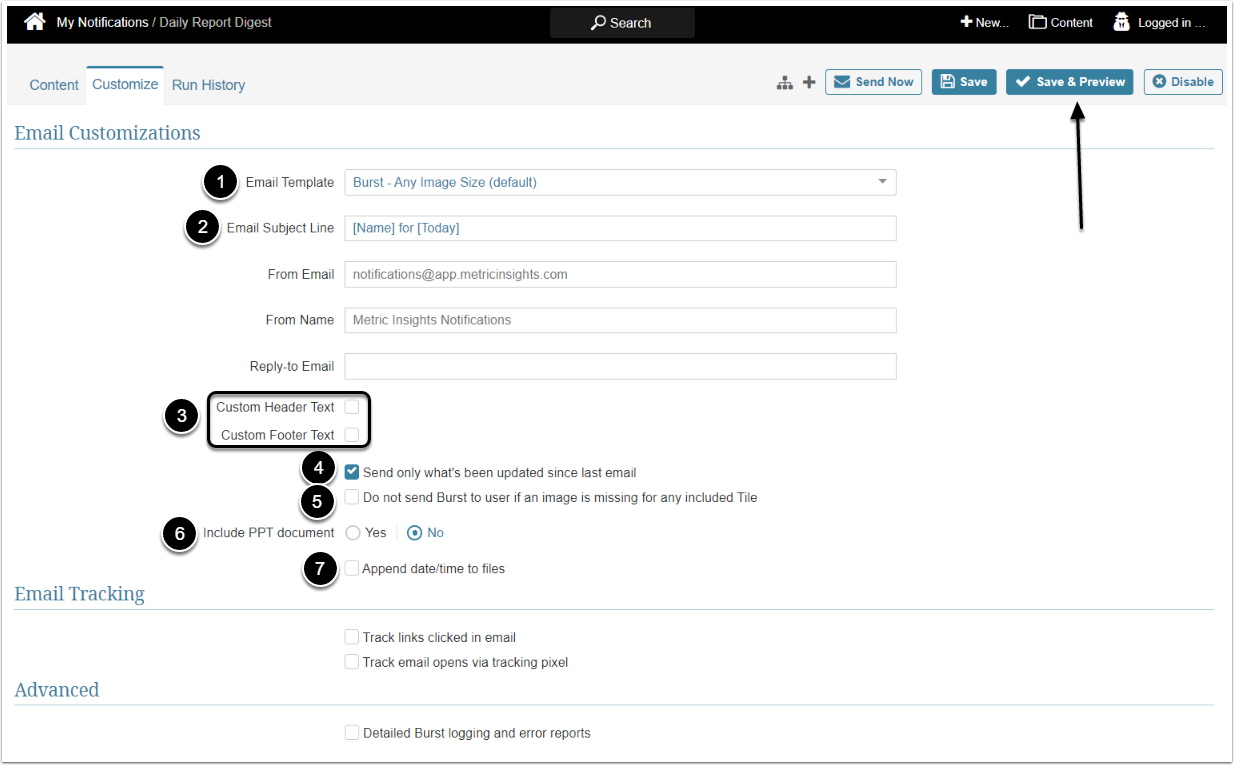The width and height of the screenshot is (1234, 765).
Task: Open the hierarchy diagram icon
Action: coord(785,83)
